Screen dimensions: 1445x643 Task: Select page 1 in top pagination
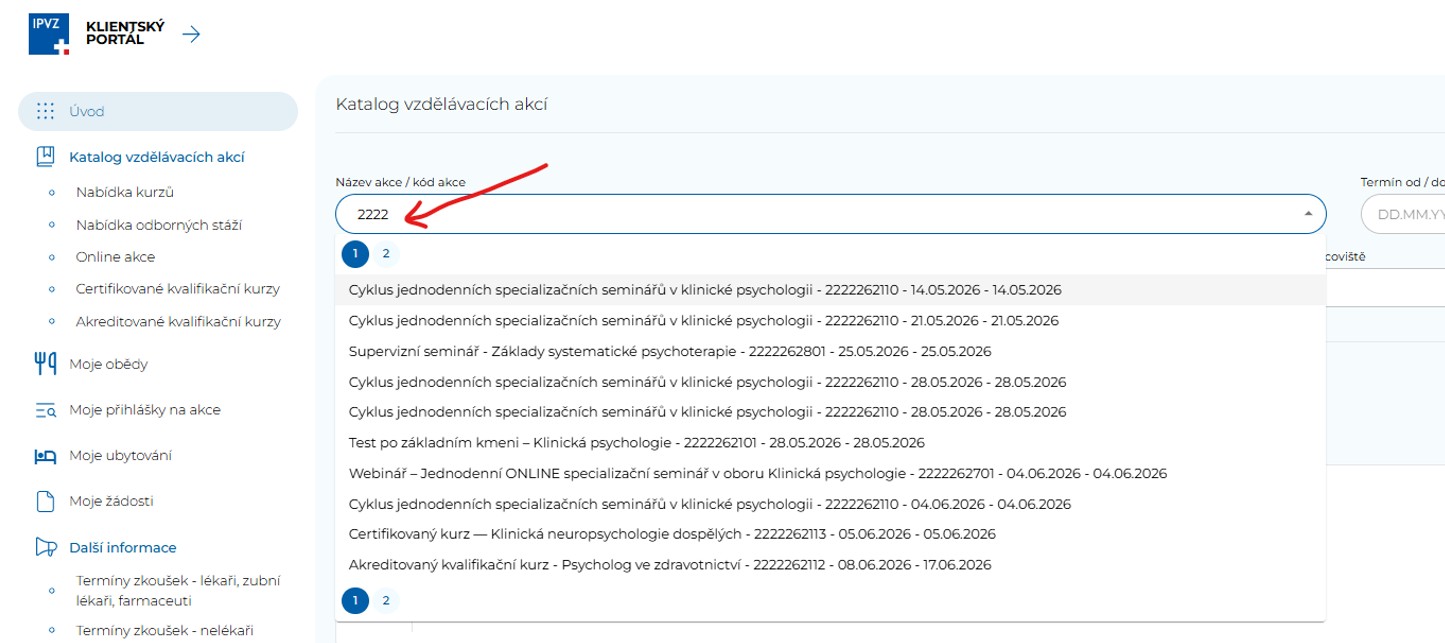pos(355,254)
